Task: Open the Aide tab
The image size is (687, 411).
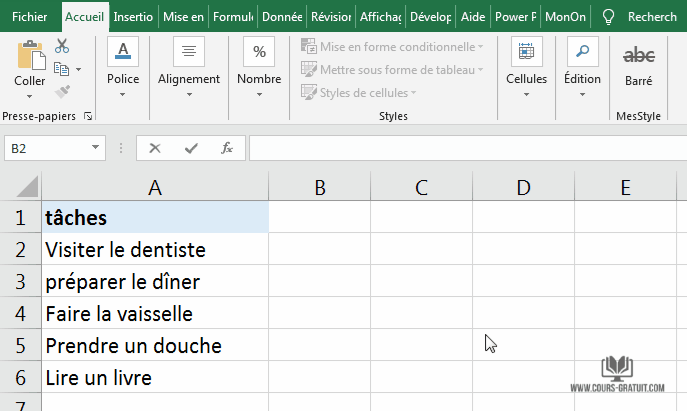Action: tap(473, 17)
